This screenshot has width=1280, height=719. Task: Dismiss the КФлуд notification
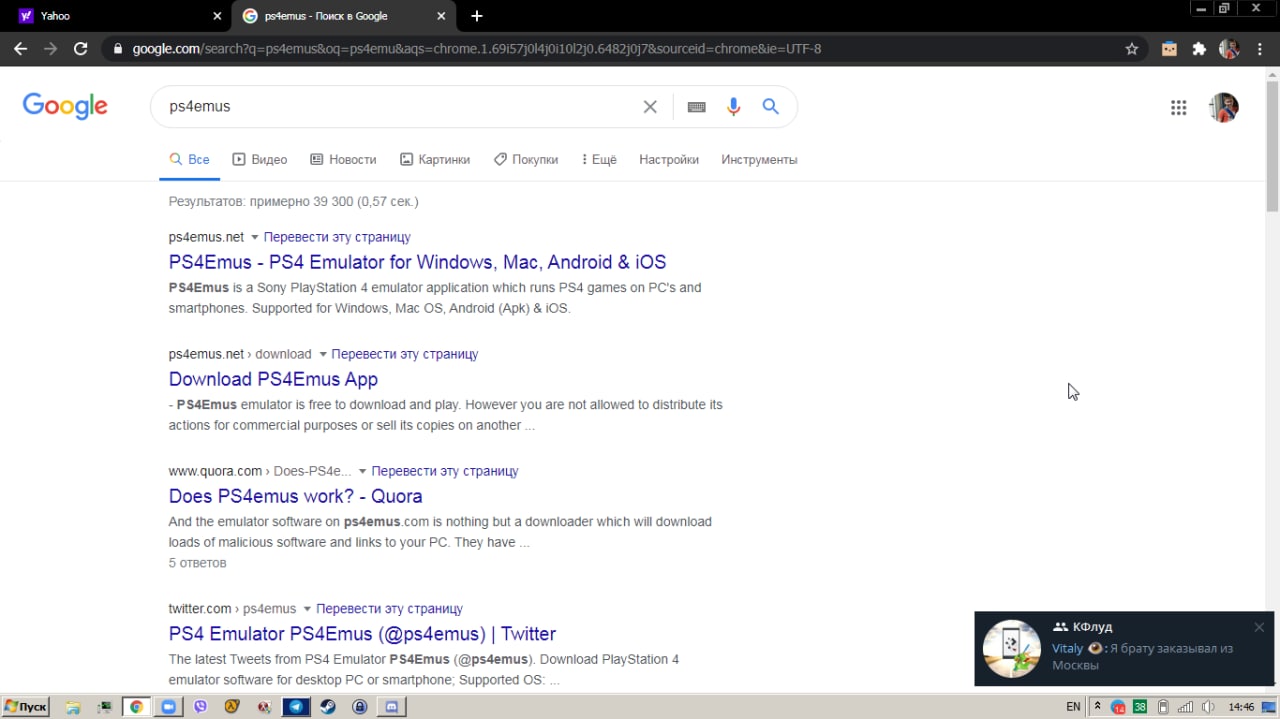(1259, 627)
